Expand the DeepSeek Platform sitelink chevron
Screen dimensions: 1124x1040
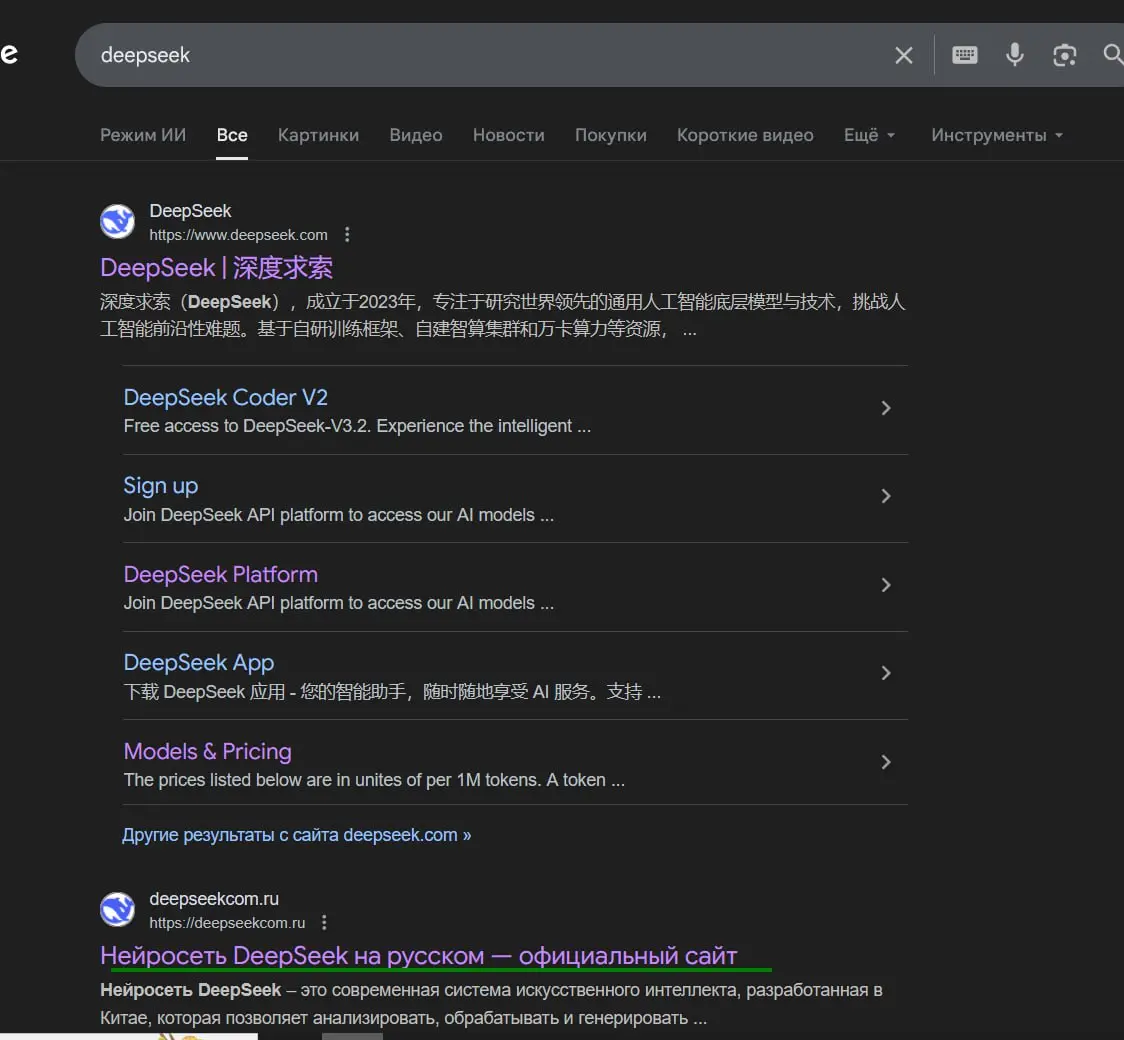[x=885, y=585]
